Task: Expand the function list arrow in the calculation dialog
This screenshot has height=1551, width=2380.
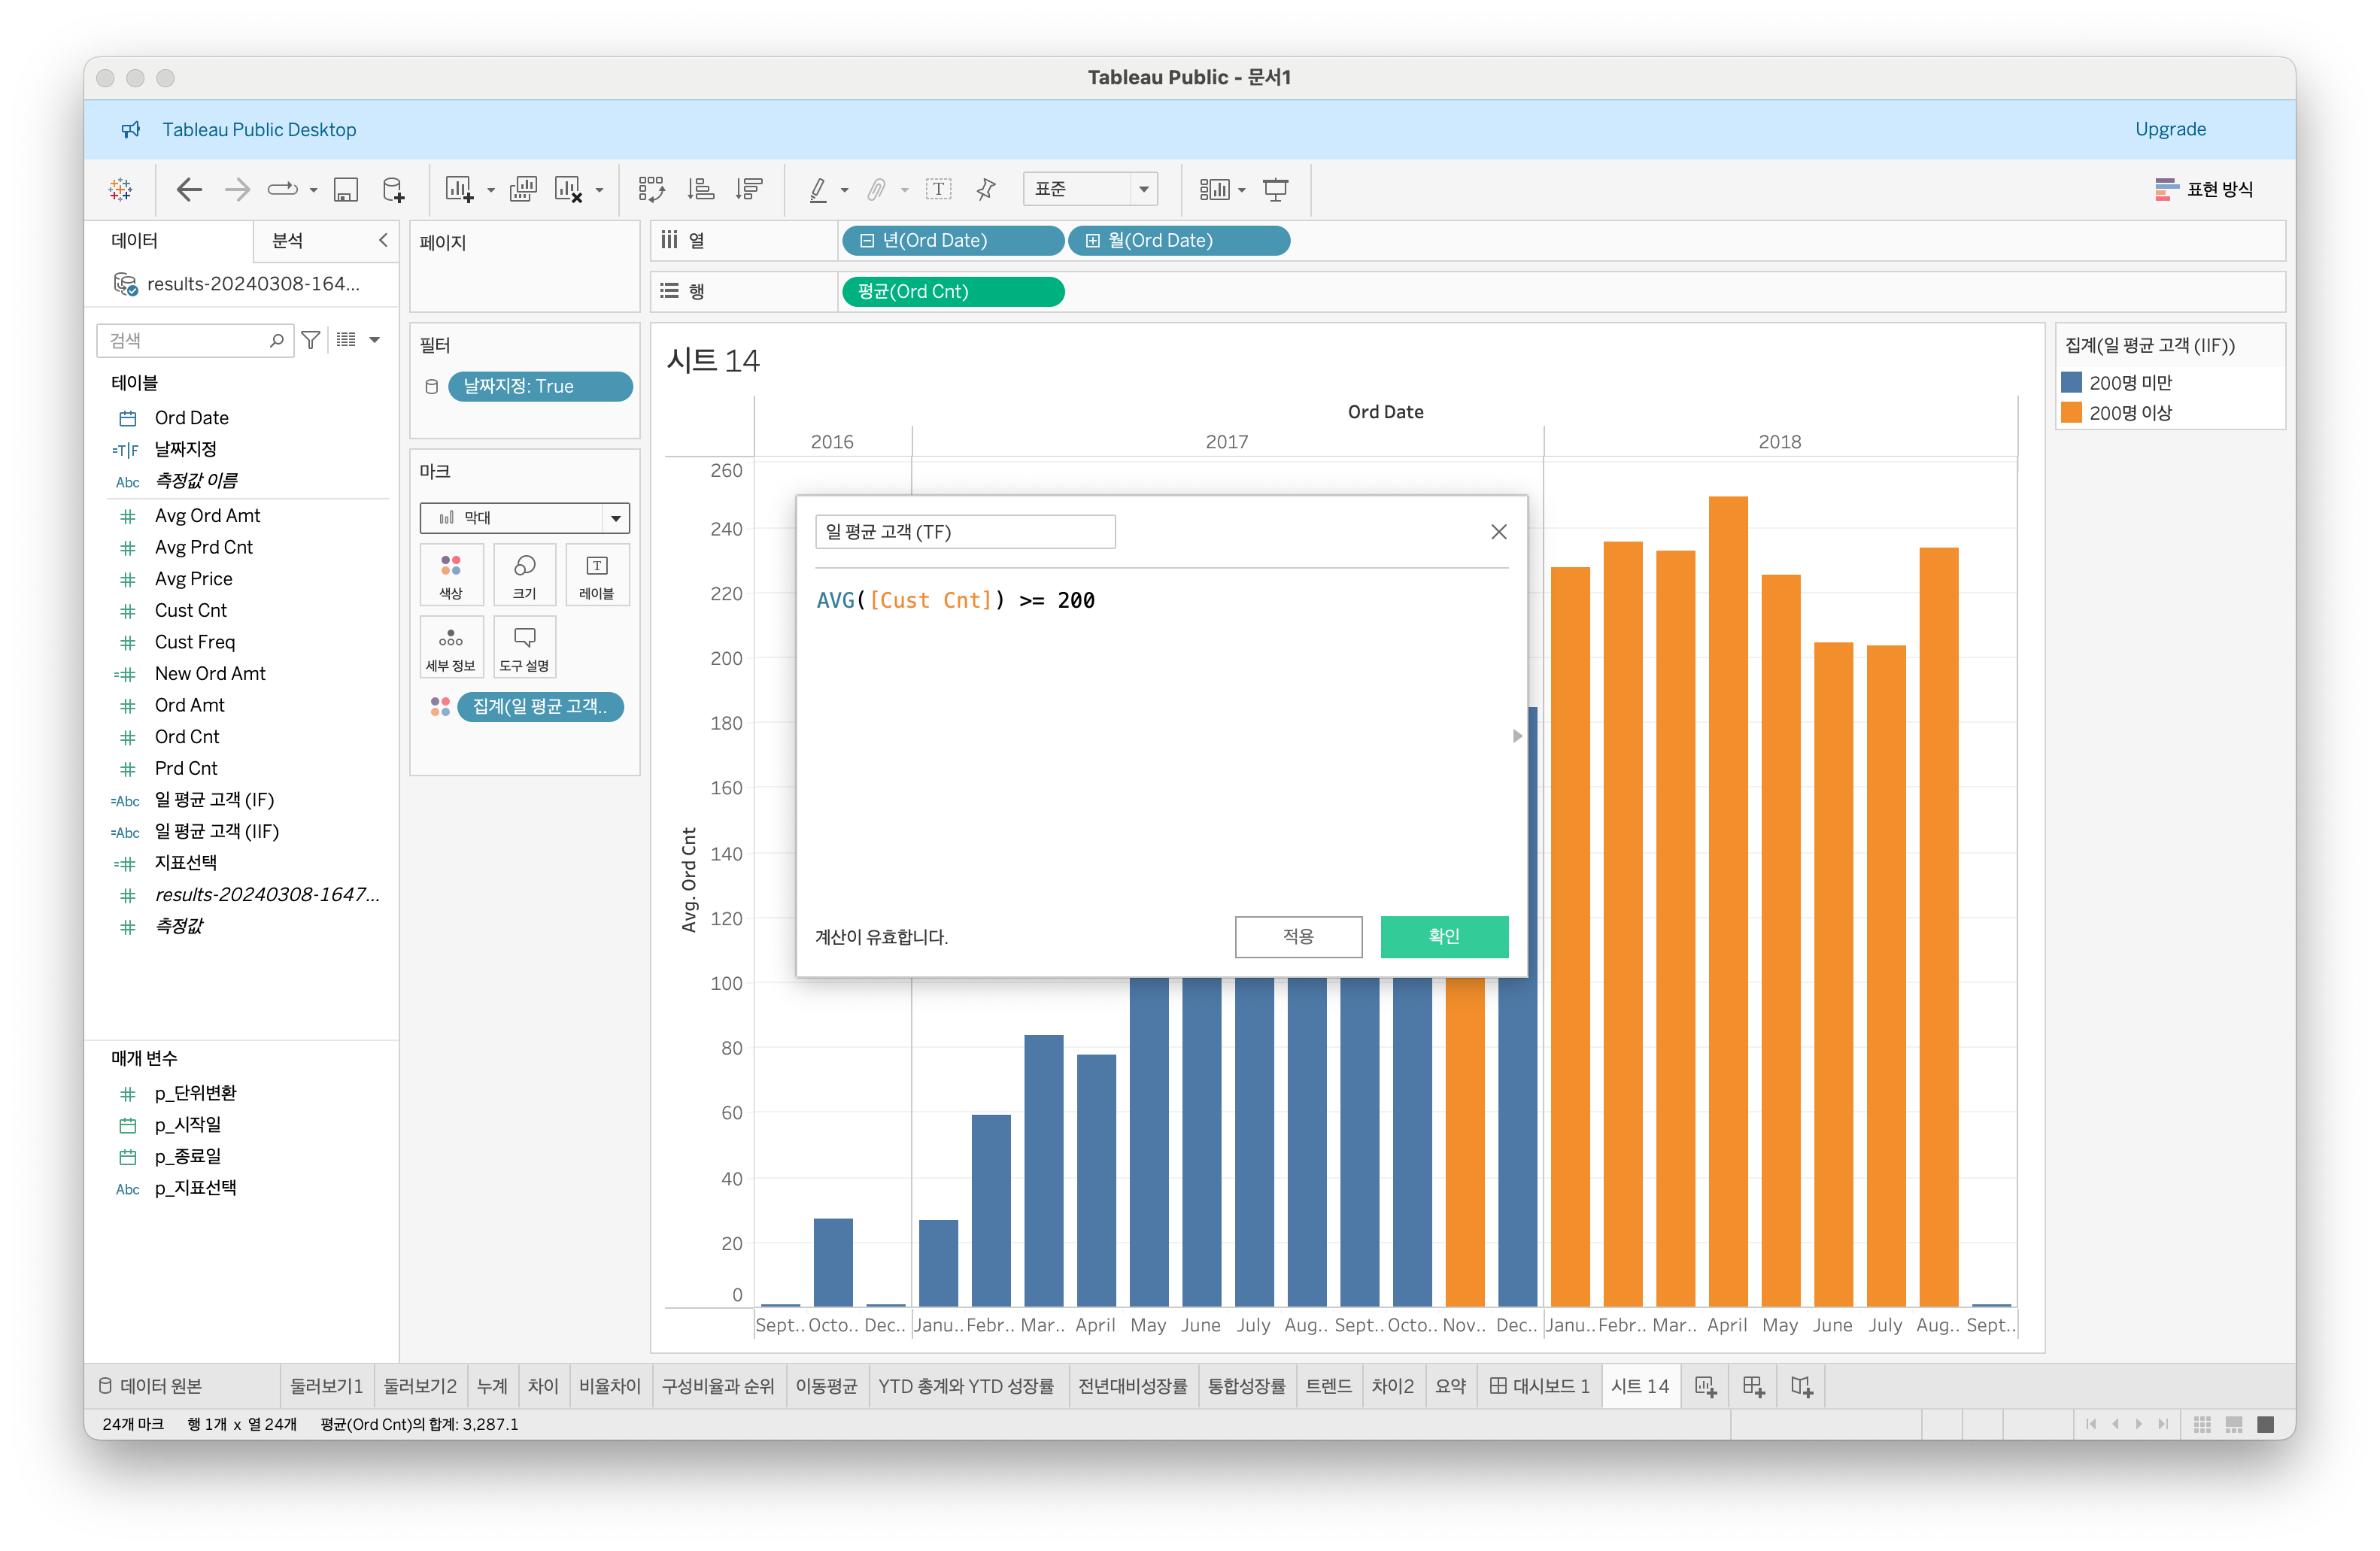Action: point(1516,736)
